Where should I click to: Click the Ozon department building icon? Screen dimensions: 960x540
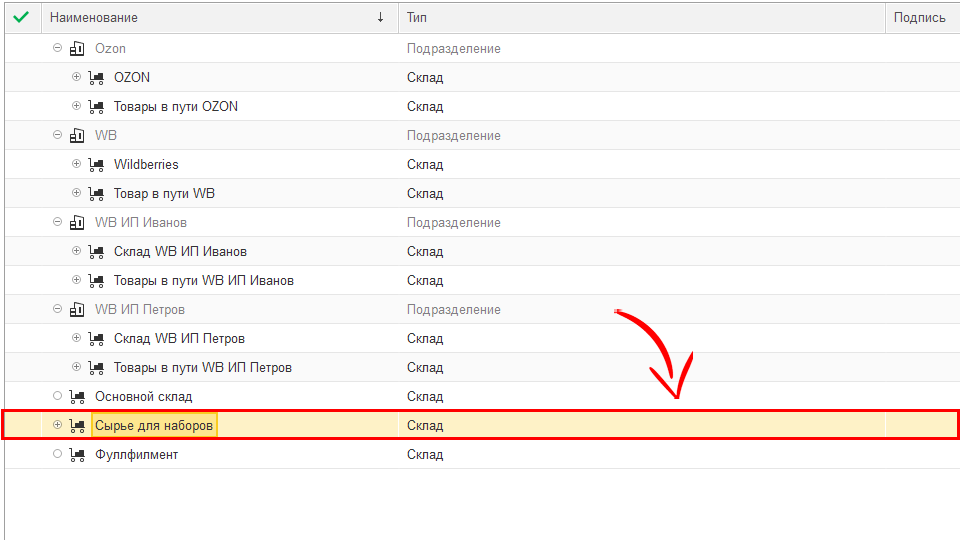77,48
